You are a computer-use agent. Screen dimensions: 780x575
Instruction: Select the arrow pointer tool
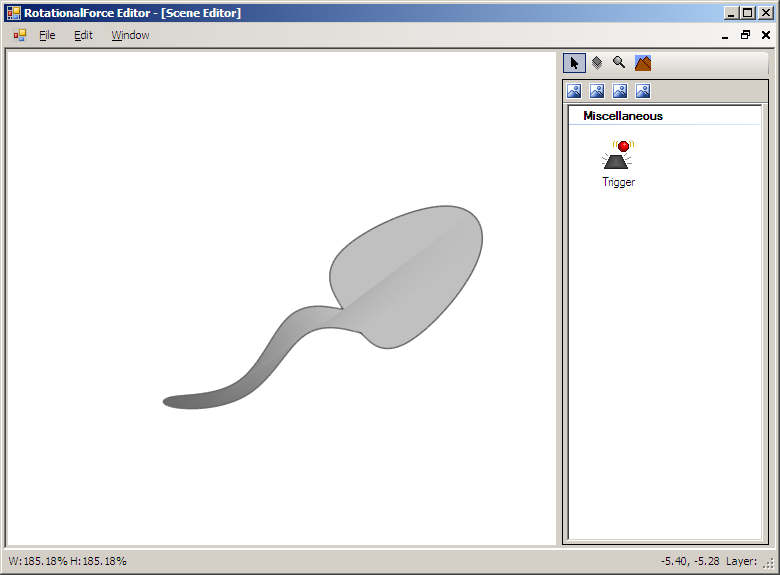tap(574, 63)
